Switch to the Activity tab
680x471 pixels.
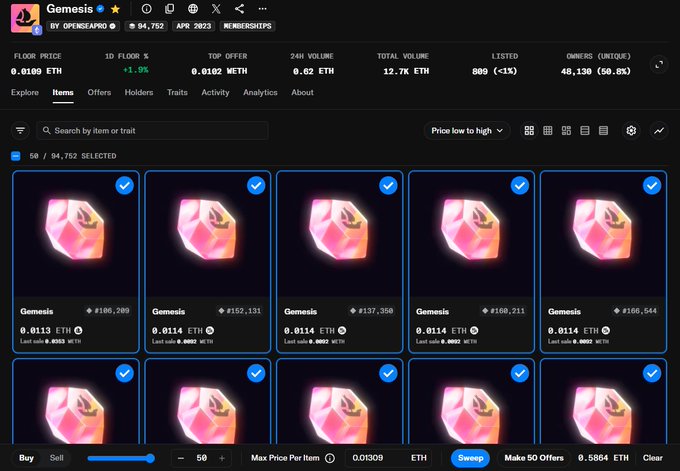click(215, 92)
